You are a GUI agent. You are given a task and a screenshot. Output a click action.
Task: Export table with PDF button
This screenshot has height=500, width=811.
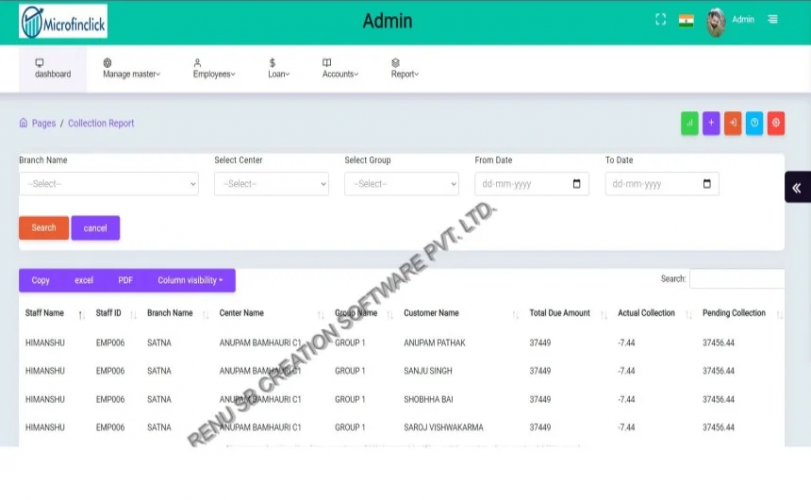point(125,280)
